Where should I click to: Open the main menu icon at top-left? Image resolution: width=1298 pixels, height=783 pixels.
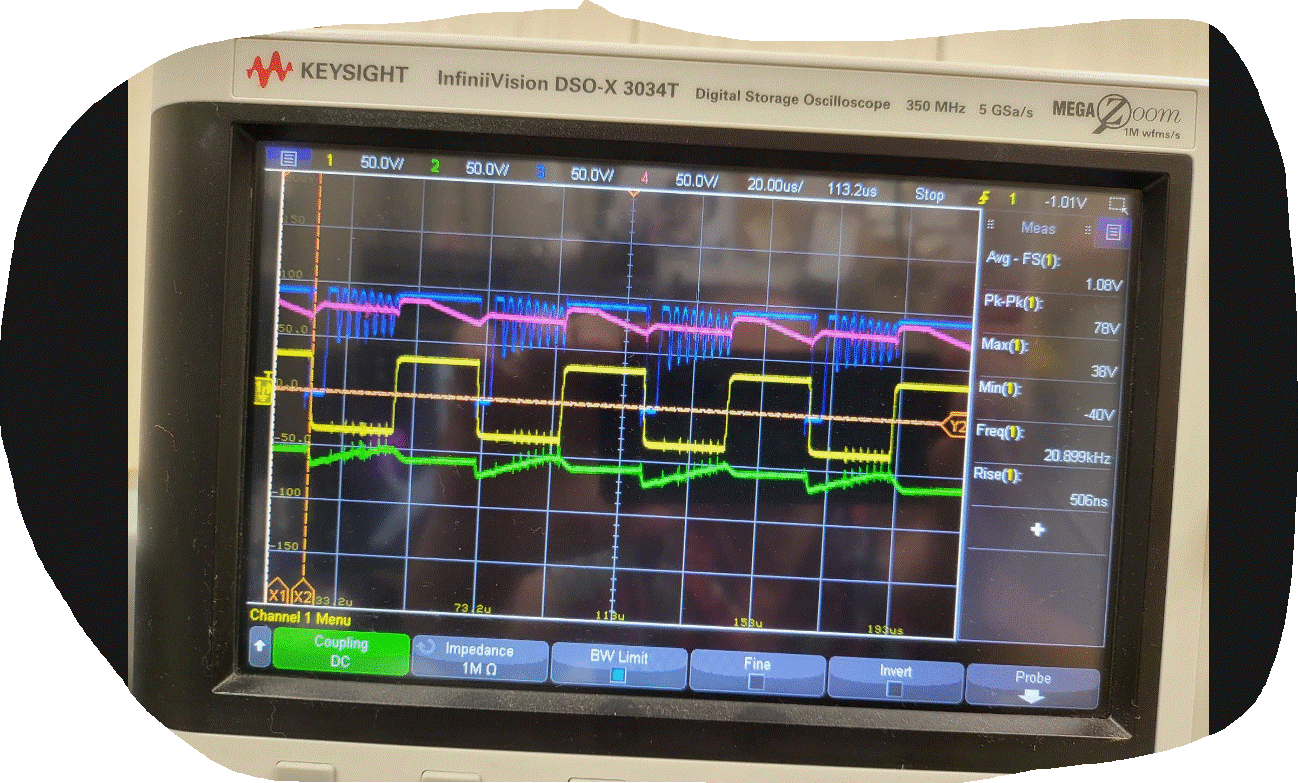click(289, 158)
